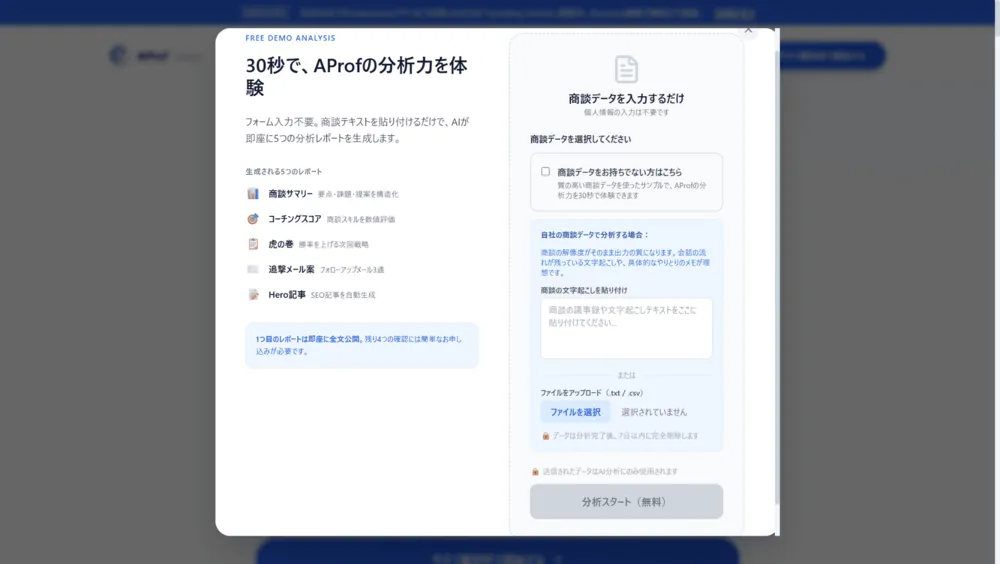Click the 選択されていません file status text

pos(654,412)
